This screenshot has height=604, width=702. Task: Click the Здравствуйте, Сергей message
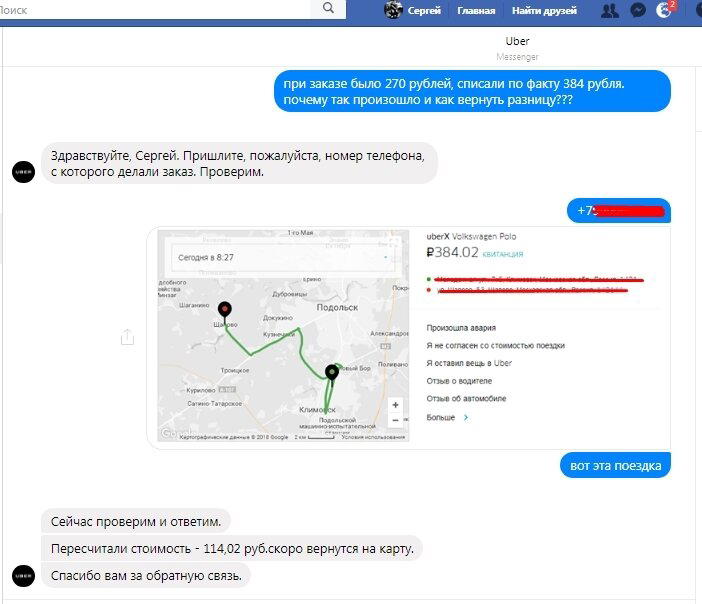point(239,163)
